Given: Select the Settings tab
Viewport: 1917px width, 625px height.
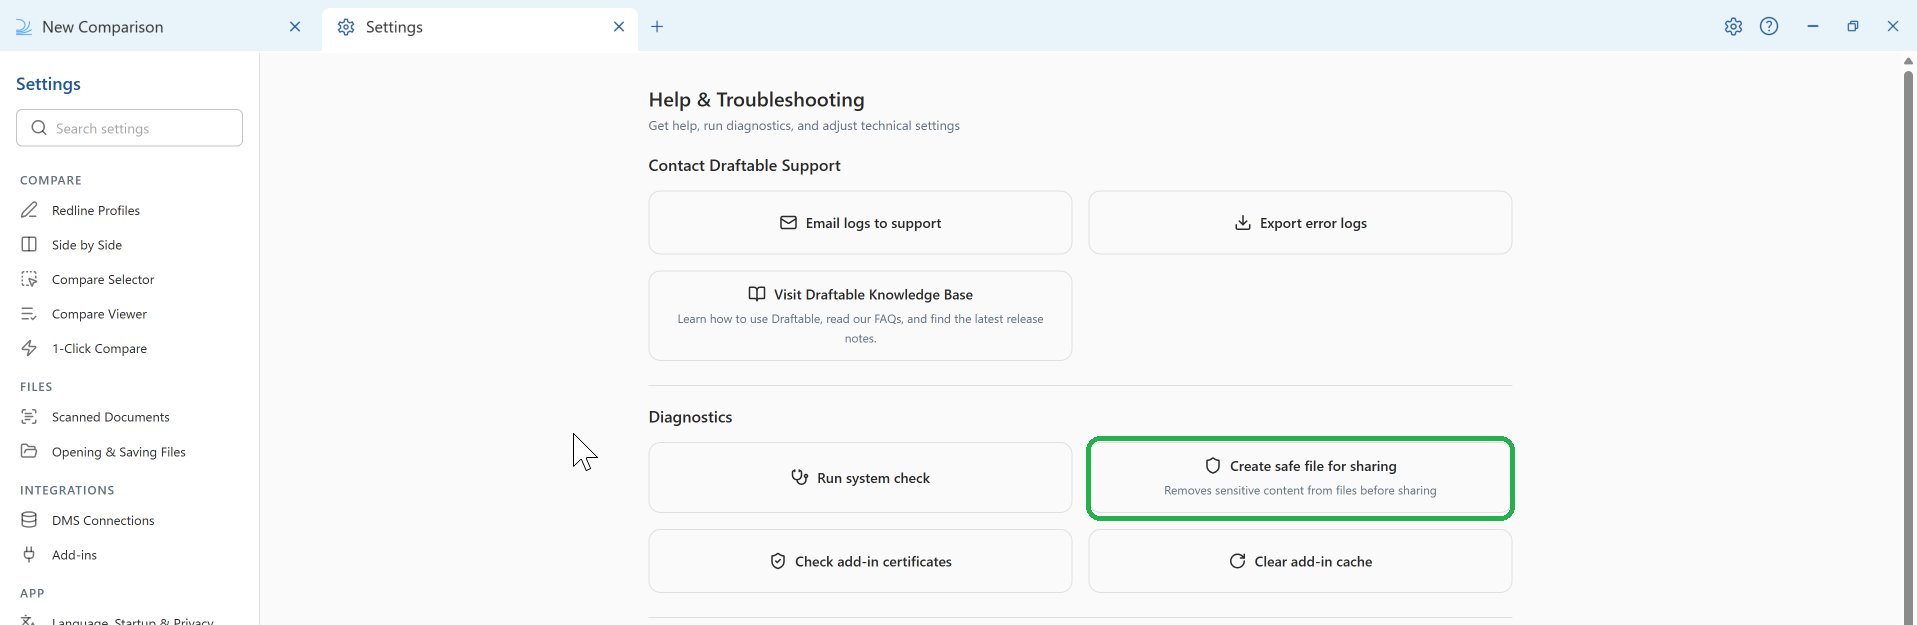Looking at the screenshot, I should (x=480, y=27).
